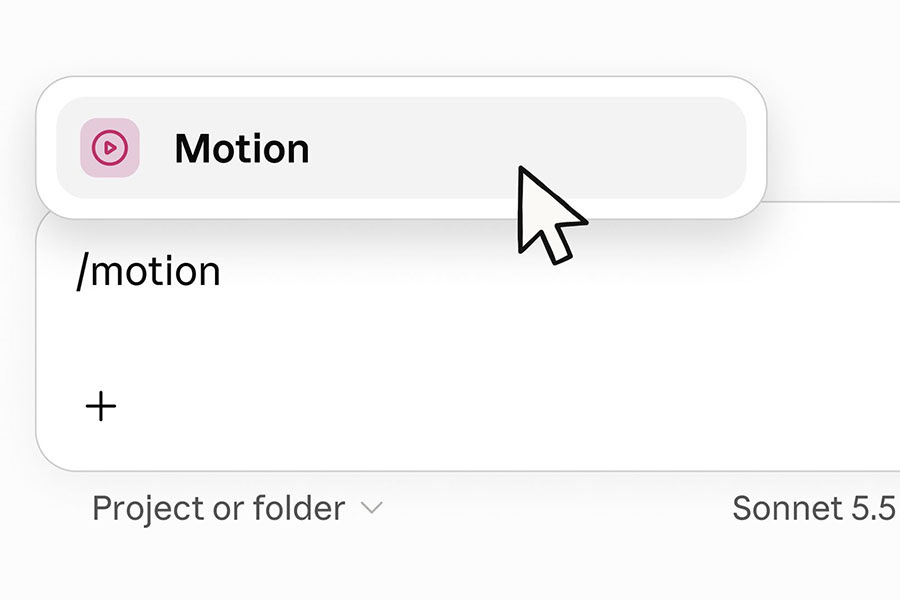Switch model via the Sonnet 5.5 label

tap(814, 508)
